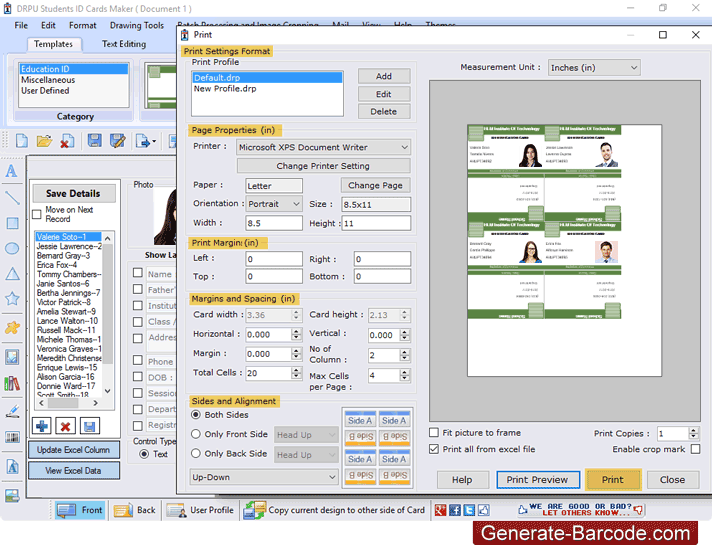Check the Name field checkbox
Viewport: 712px width, 545px height.
[x=138, y=272]
